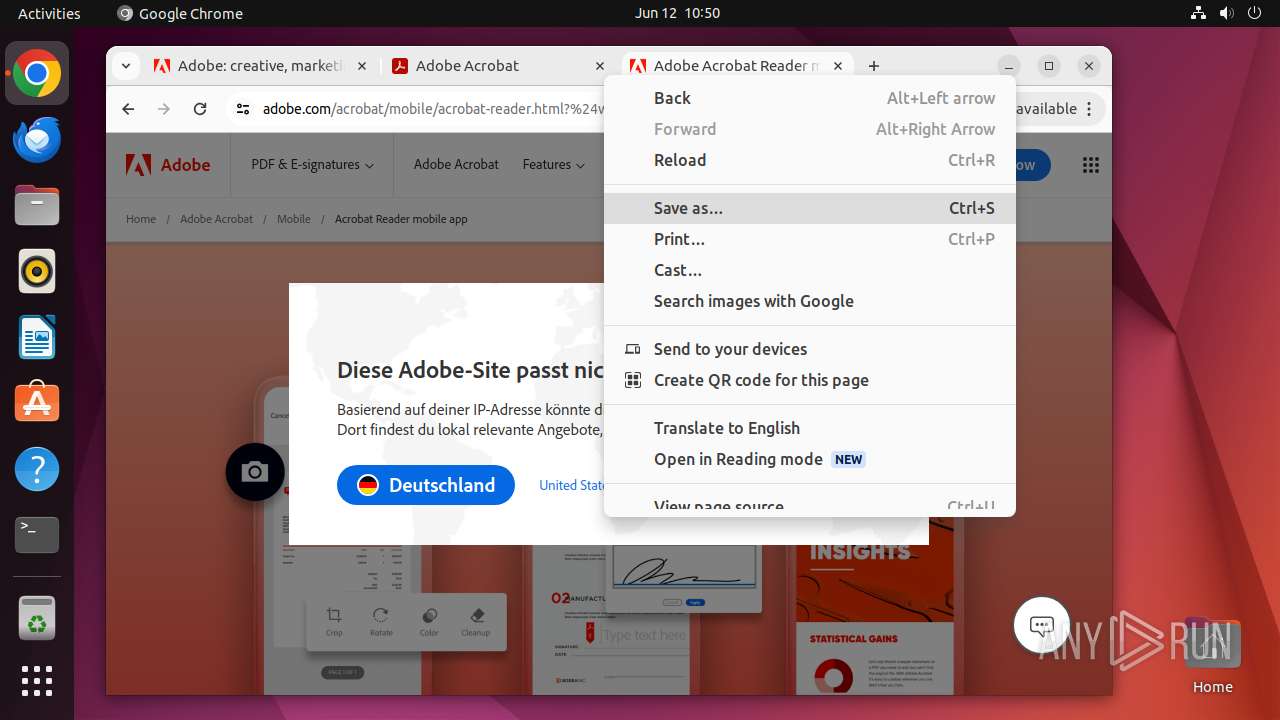Open the power tray icon
The image size is (1280, 720).
[1255, 13]
